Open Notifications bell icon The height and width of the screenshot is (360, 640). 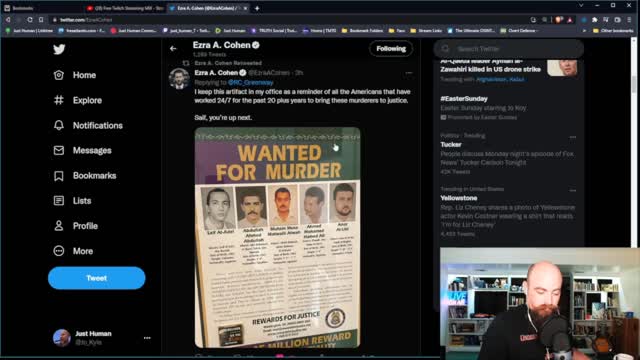pos(59,125)
